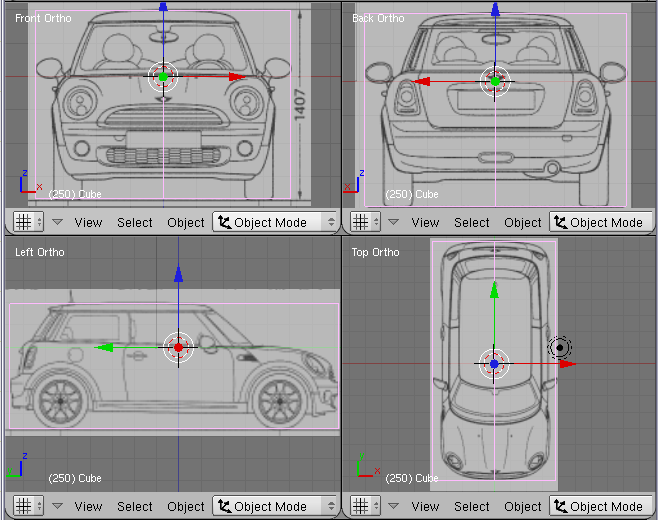Viewport: 658px width, 520px height.
Task: Click red X-axis arrow in Top Ortho
Action: tap(568, 364)
